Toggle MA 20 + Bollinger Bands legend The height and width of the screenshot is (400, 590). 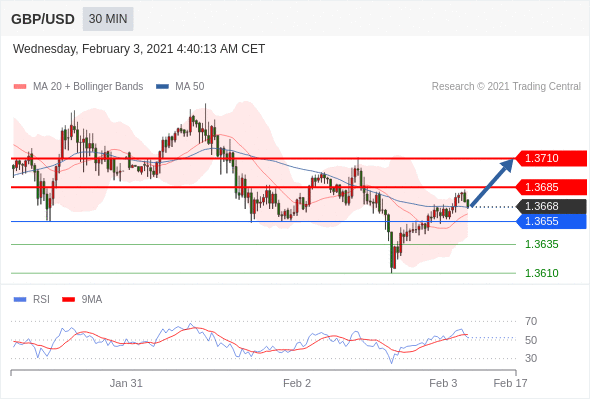click(78, 87)
